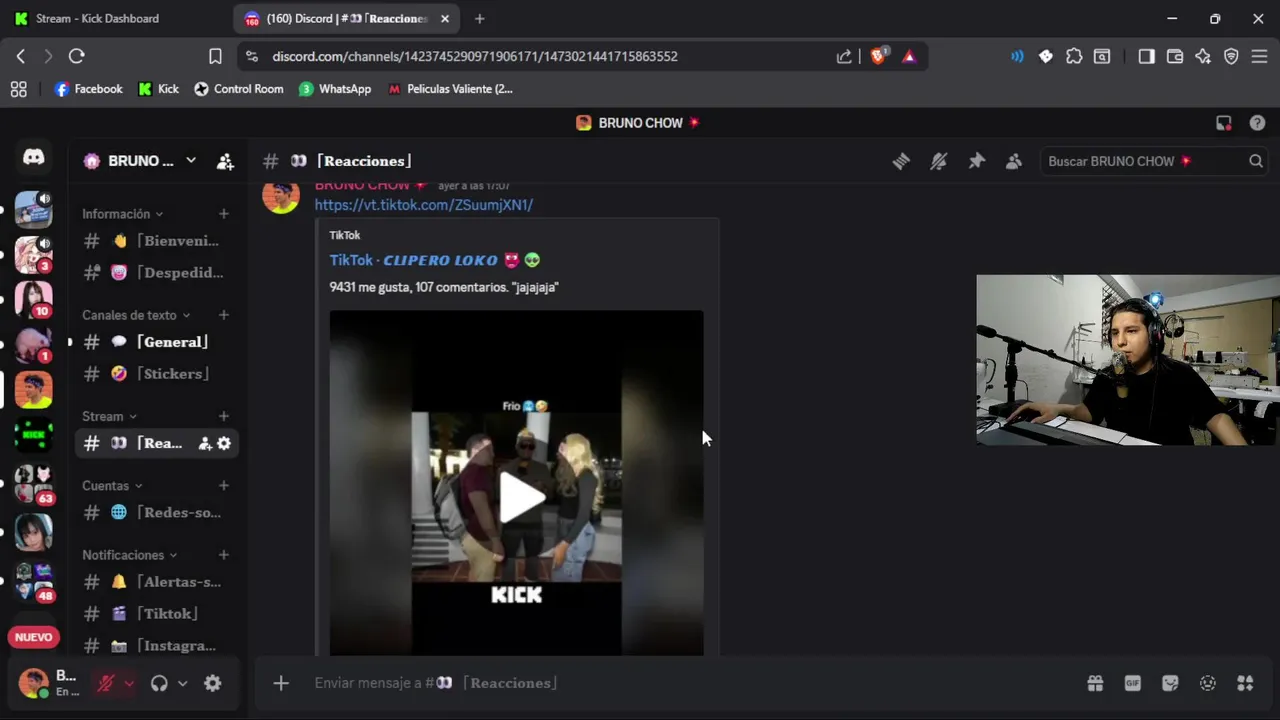Open pinned messages pin icon
This screenshot has height=720, width=1280.
tap(976, 161)
